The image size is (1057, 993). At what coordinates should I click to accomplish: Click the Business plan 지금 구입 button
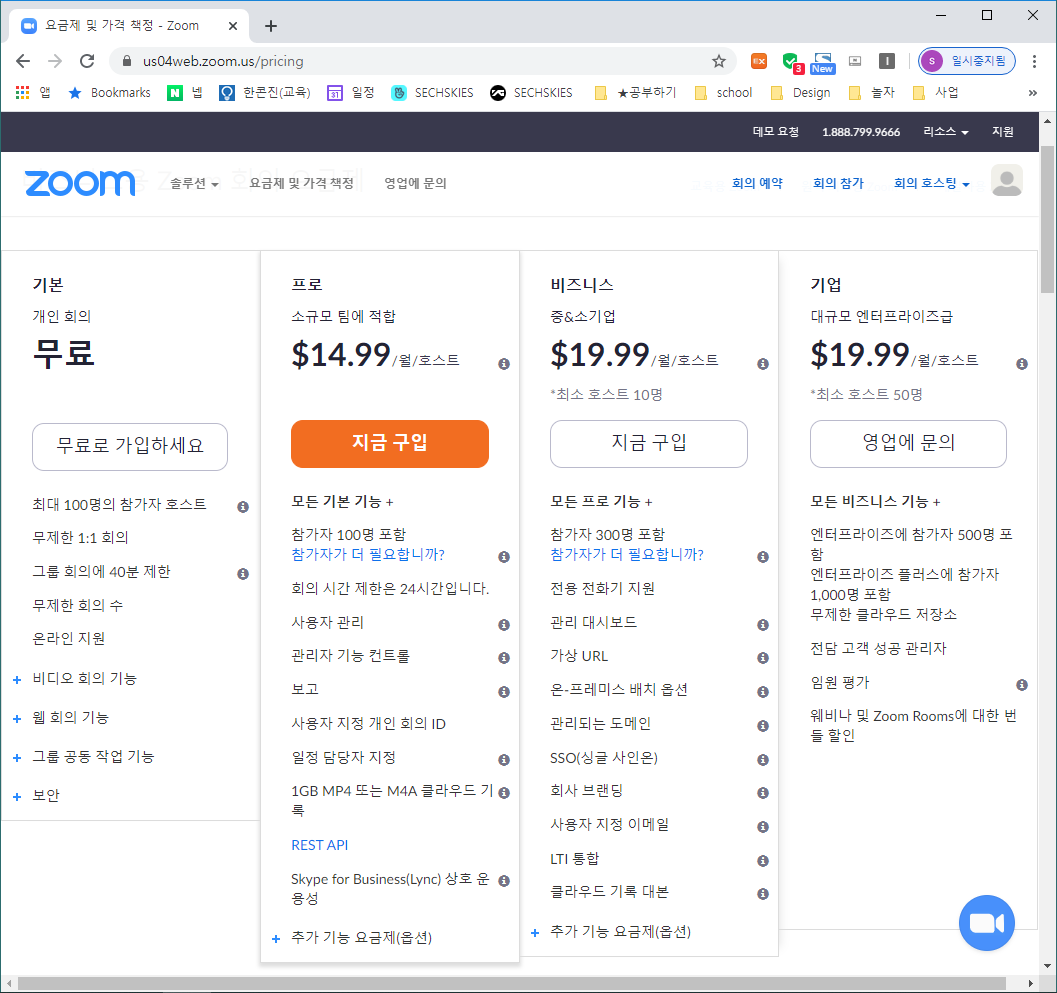[648, 444]
